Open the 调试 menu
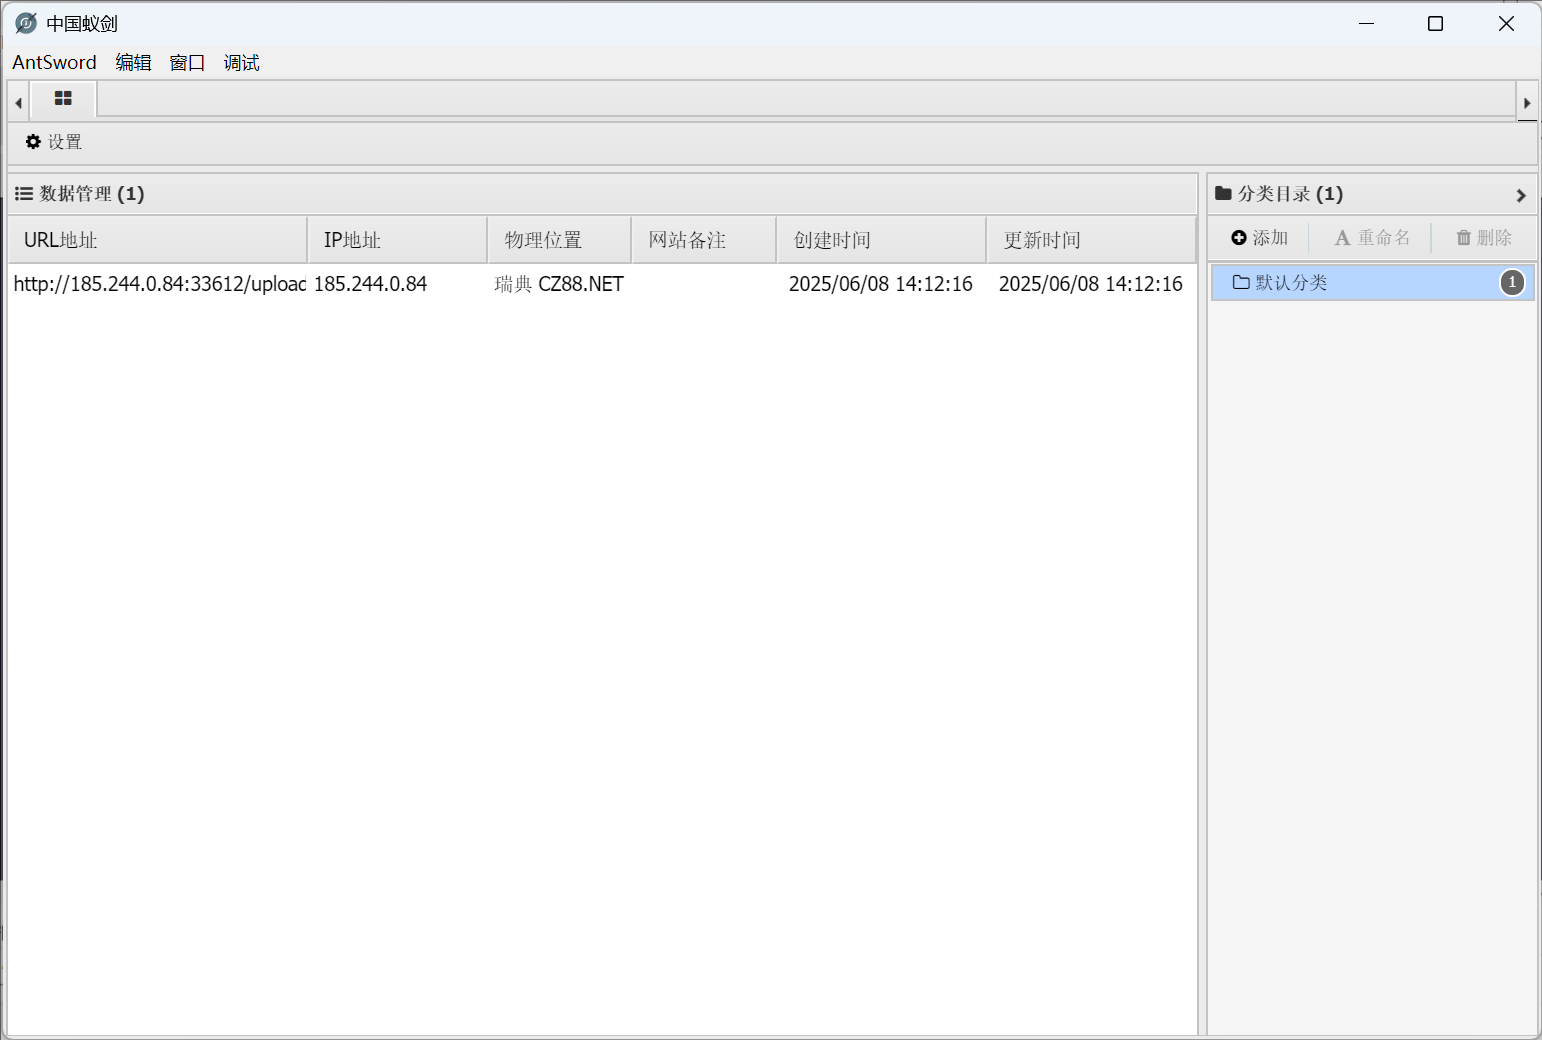The width and height of the screenshot is (1542, 1040). (241, 62)
